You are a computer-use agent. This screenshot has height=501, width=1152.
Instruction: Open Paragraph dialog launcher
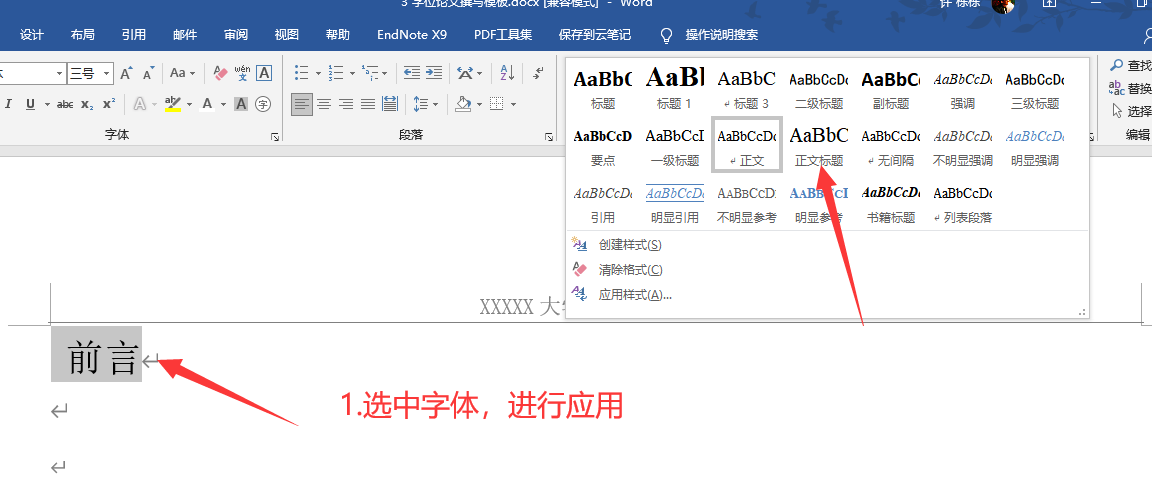[548, 137]
